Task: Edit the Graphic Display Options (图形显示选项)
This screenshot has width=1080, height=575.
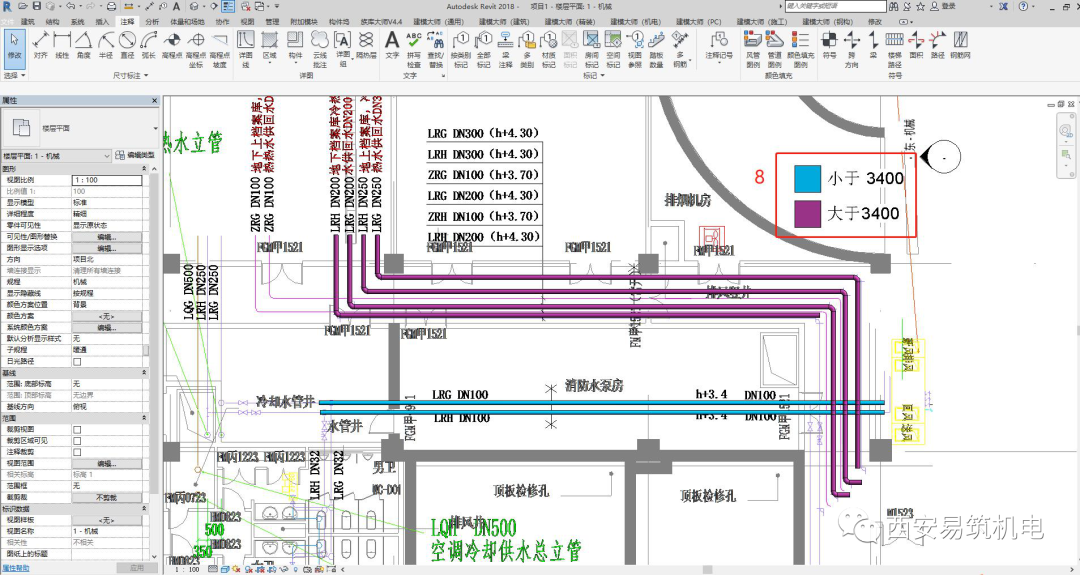Action: coord(107,248)
